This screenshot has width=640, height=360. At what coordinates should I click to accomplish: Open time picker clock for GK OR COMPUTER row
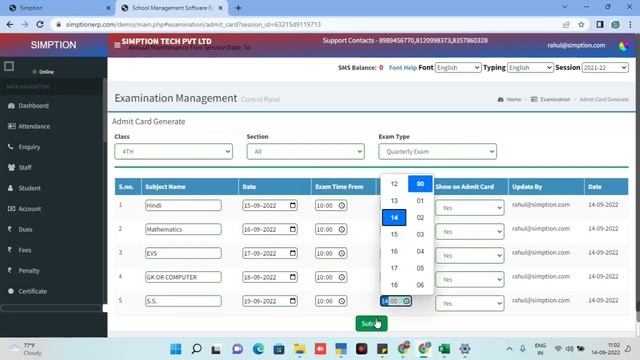pyautogui.click(x=342, y=277)
